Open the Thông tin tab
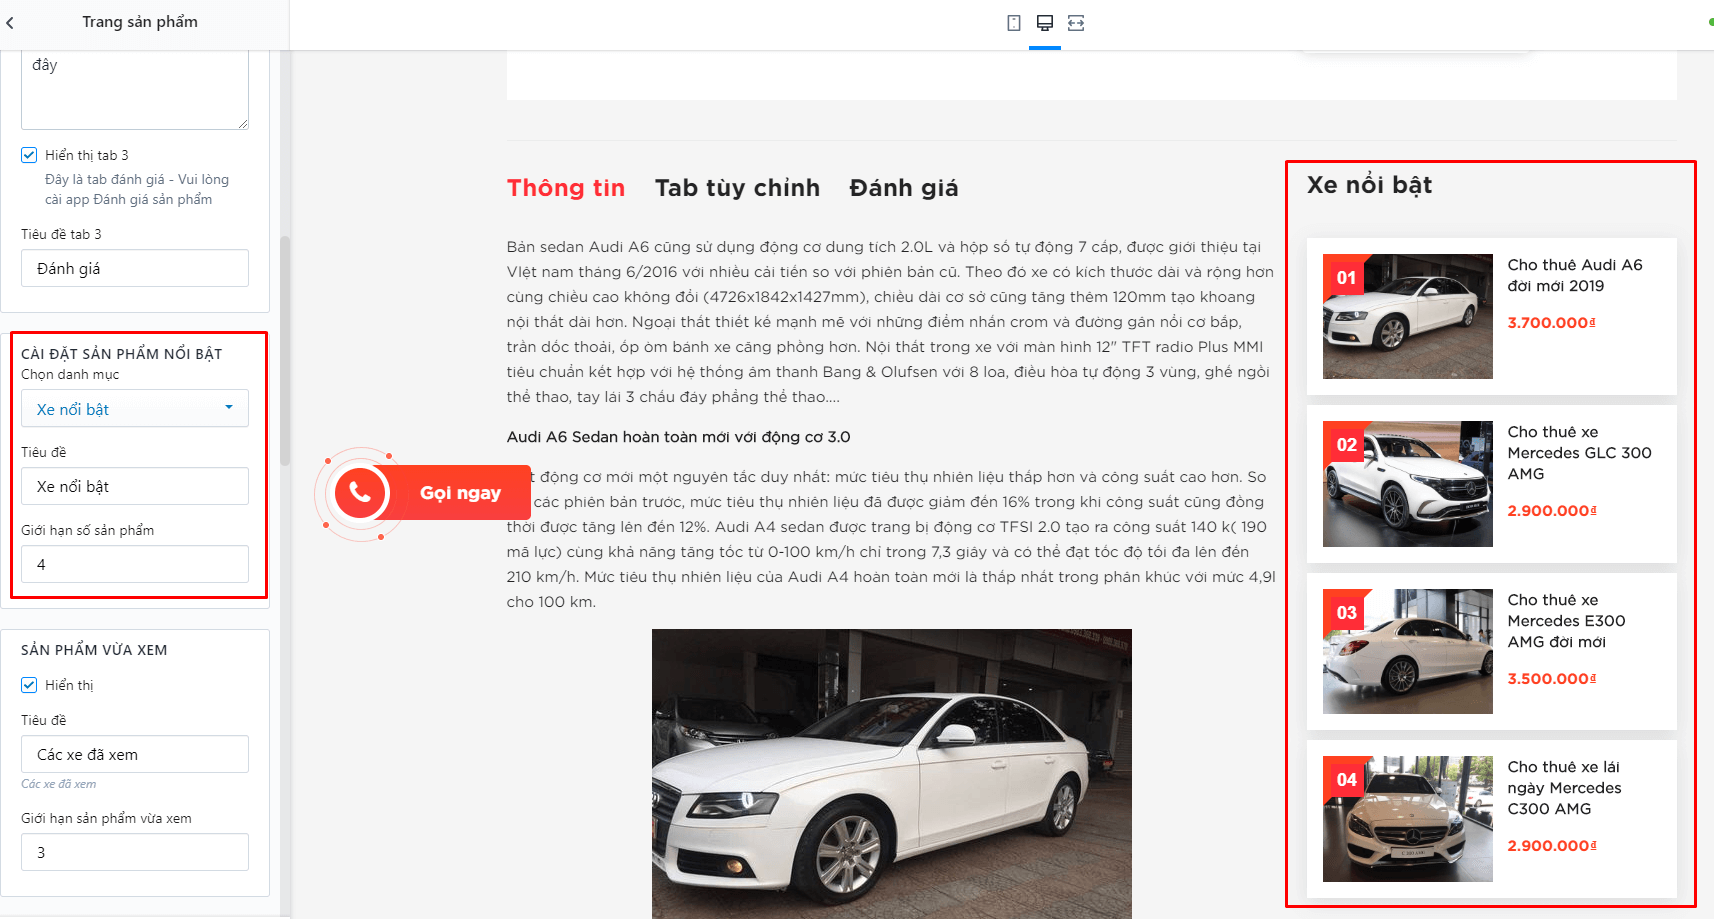Image resolution: width=1714 pixels, height=919 pixels. coord(566,188)
